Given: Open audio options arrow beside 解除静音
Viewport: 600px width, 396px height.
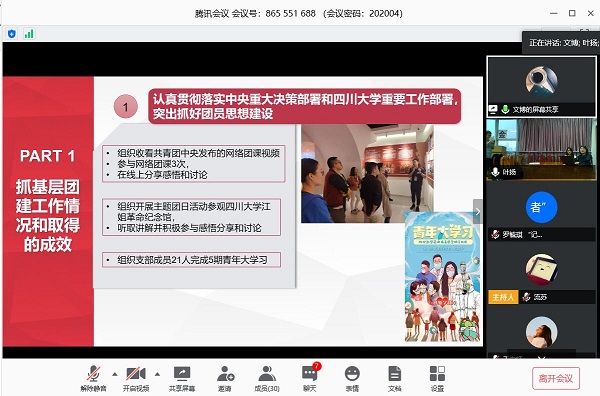Looking at the screenshot, I should point(114,374).
